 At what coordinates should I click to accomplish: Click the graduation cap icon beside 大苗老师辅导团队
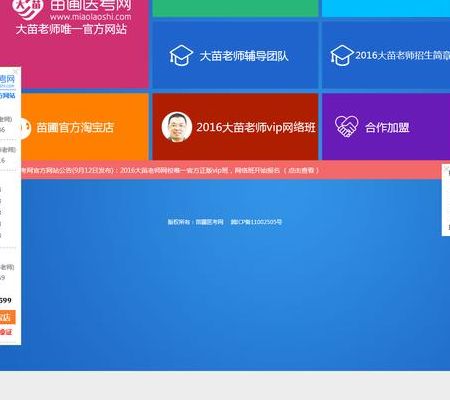point(181,55)
